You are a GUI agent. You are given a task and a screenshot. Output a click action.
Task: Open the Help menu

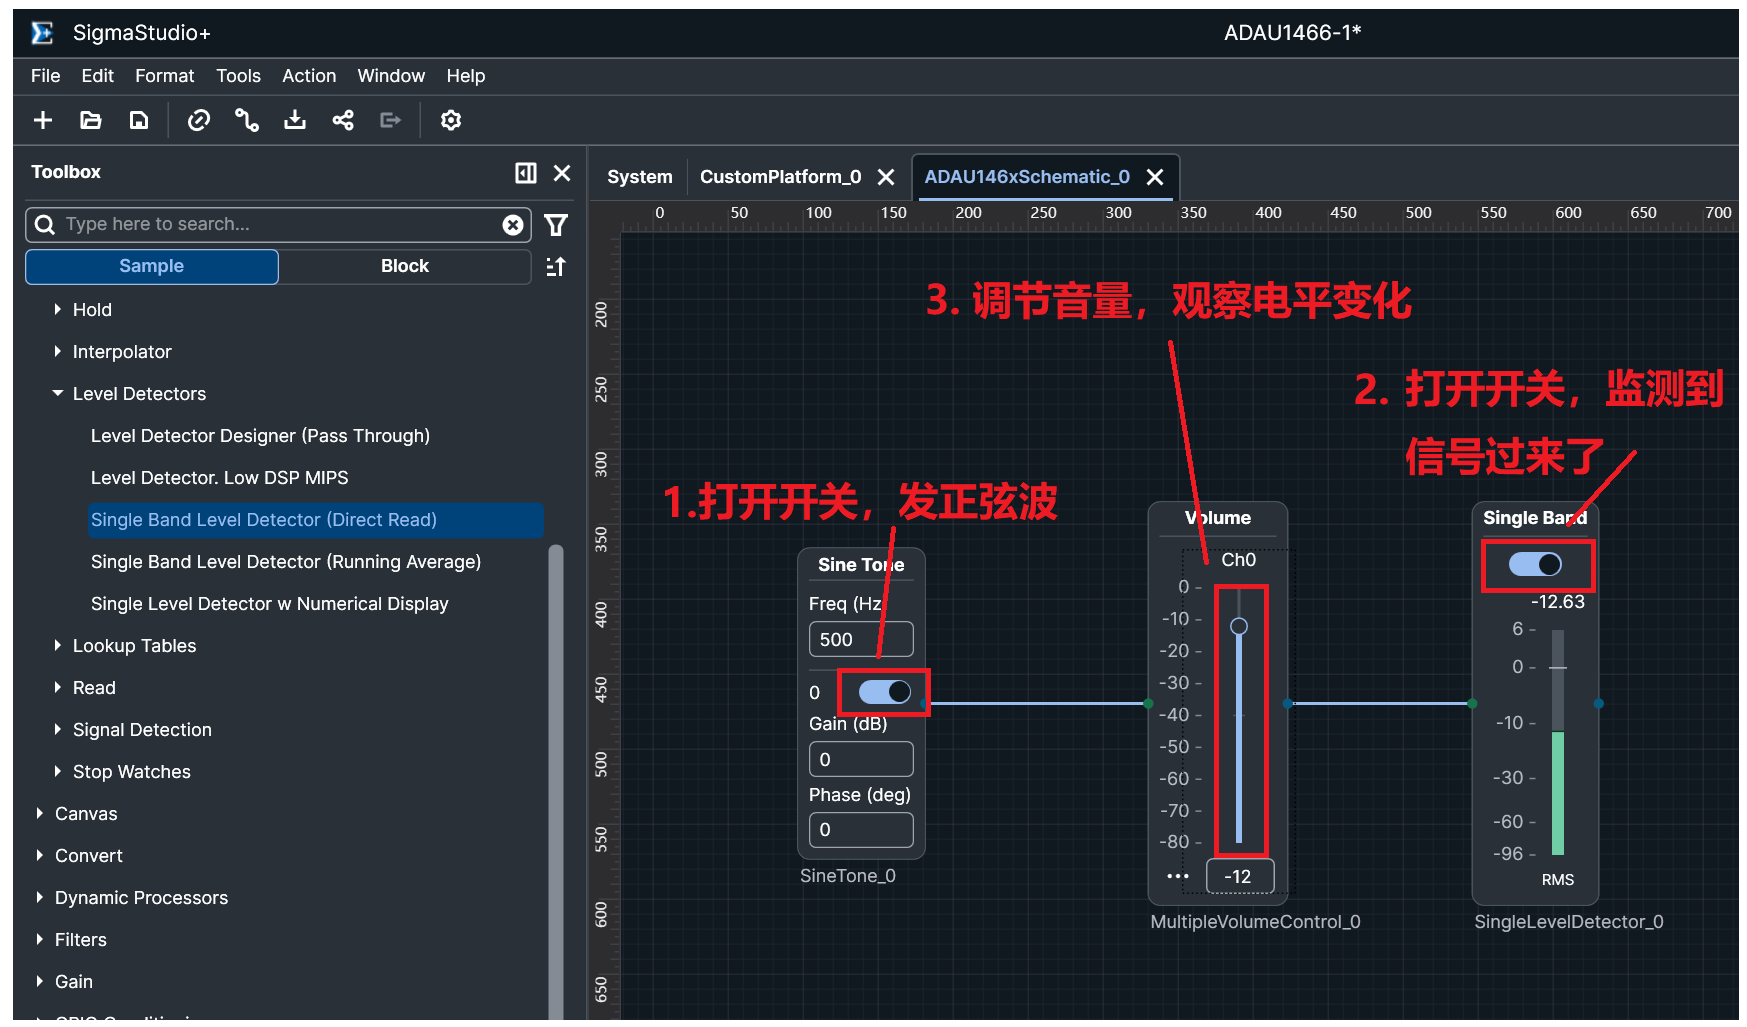tap(466, 76)
